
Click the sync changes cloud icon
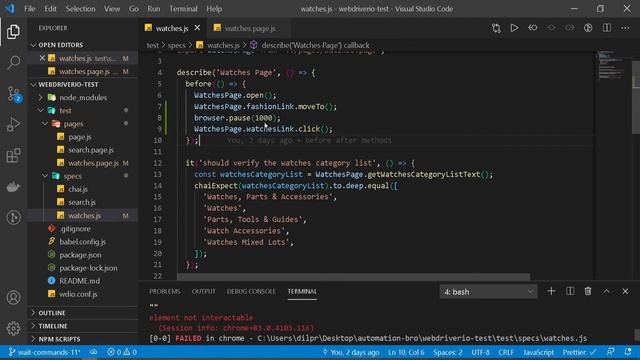coord(94,352)
